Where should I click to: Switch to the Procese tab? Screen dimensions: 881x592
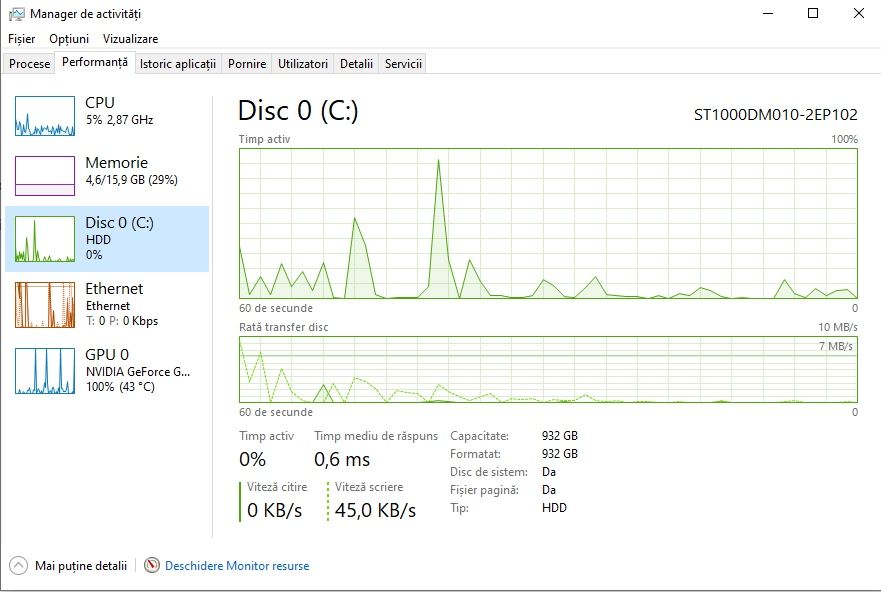[x=30, y=64]
